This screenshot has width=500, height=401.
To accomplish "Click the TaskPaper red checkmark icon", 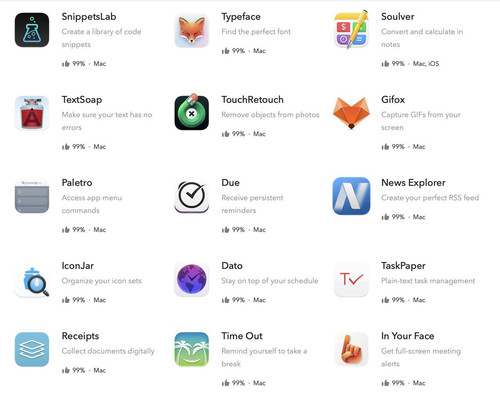I will tap(351, 279).
